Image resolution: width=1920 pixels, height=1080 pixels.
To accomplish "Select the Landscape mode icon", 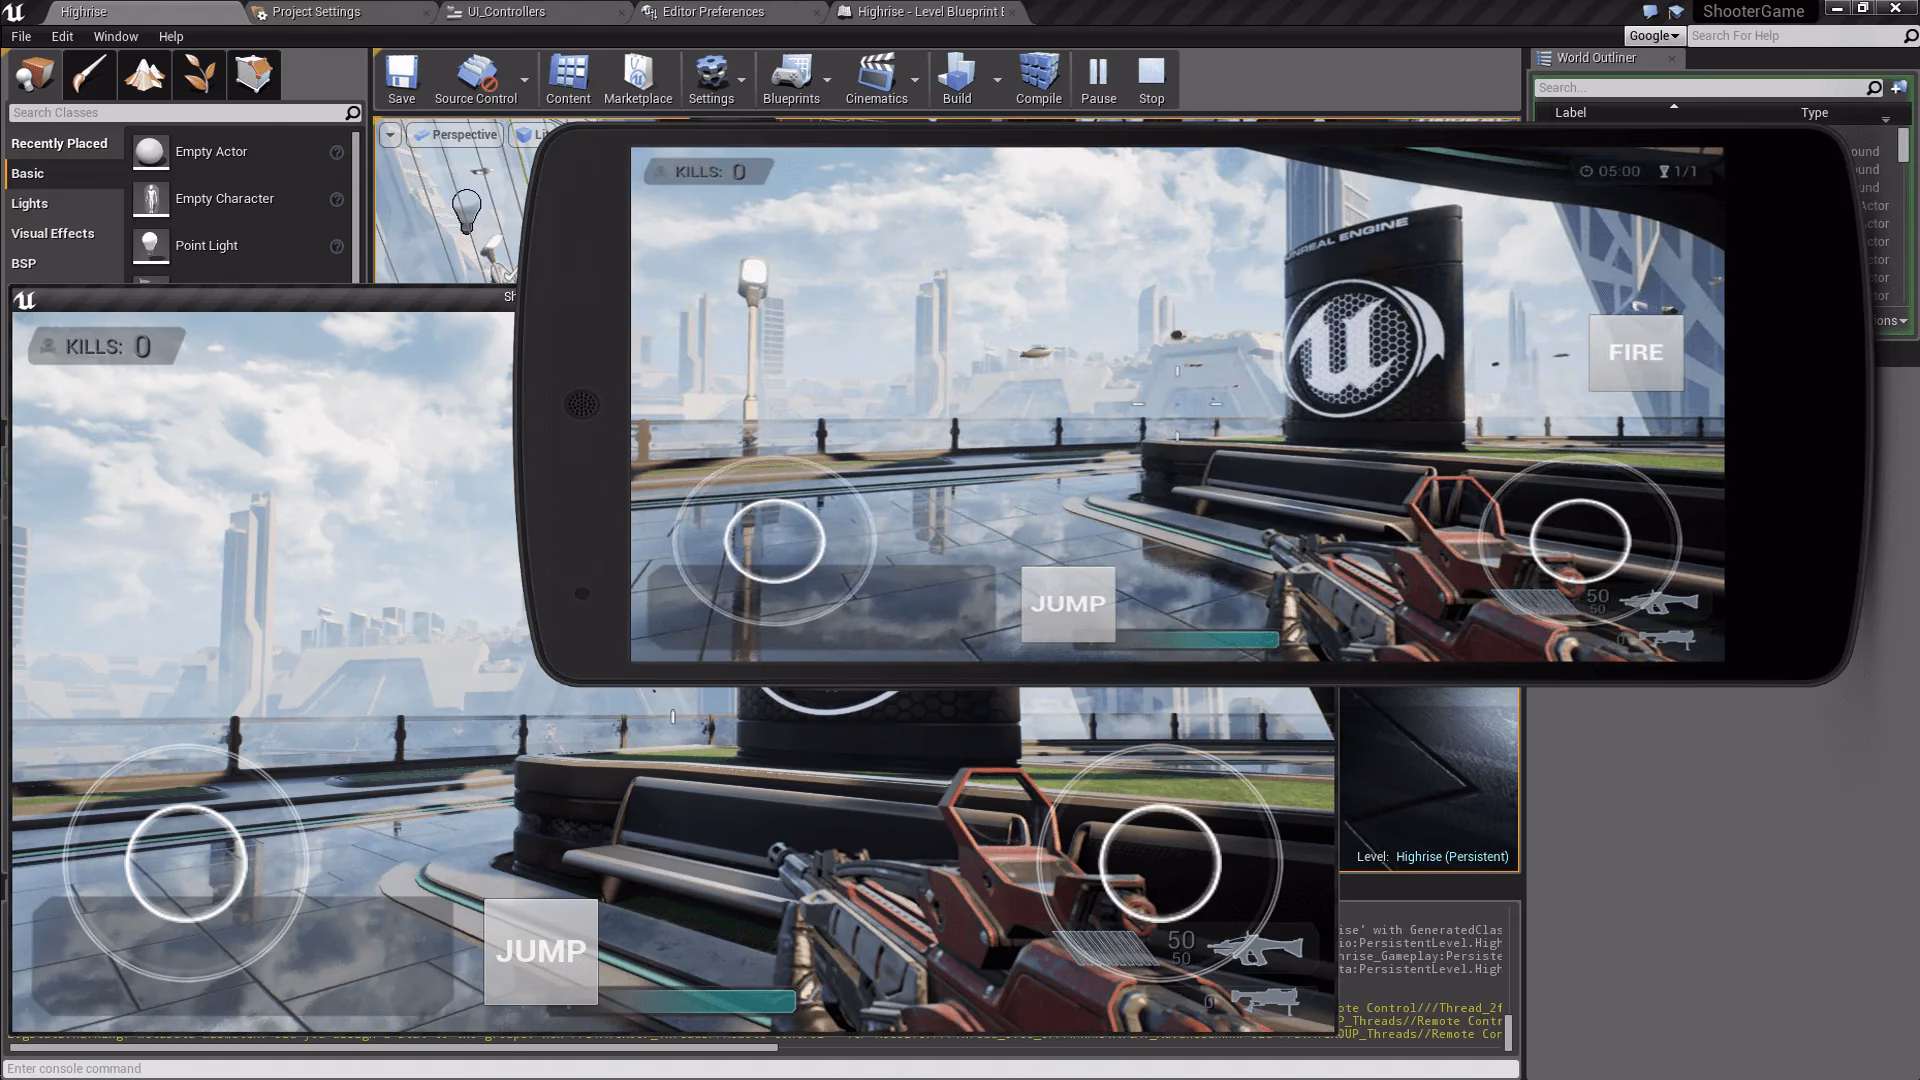I will coord(144,75).
